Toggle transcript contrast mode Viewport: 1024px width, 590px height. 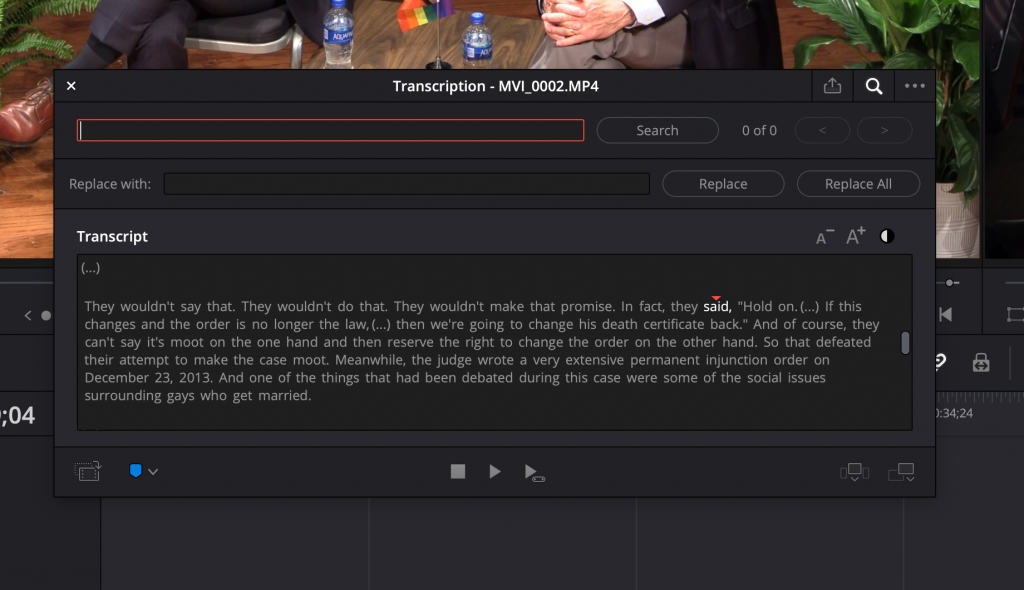click(887, 237)
